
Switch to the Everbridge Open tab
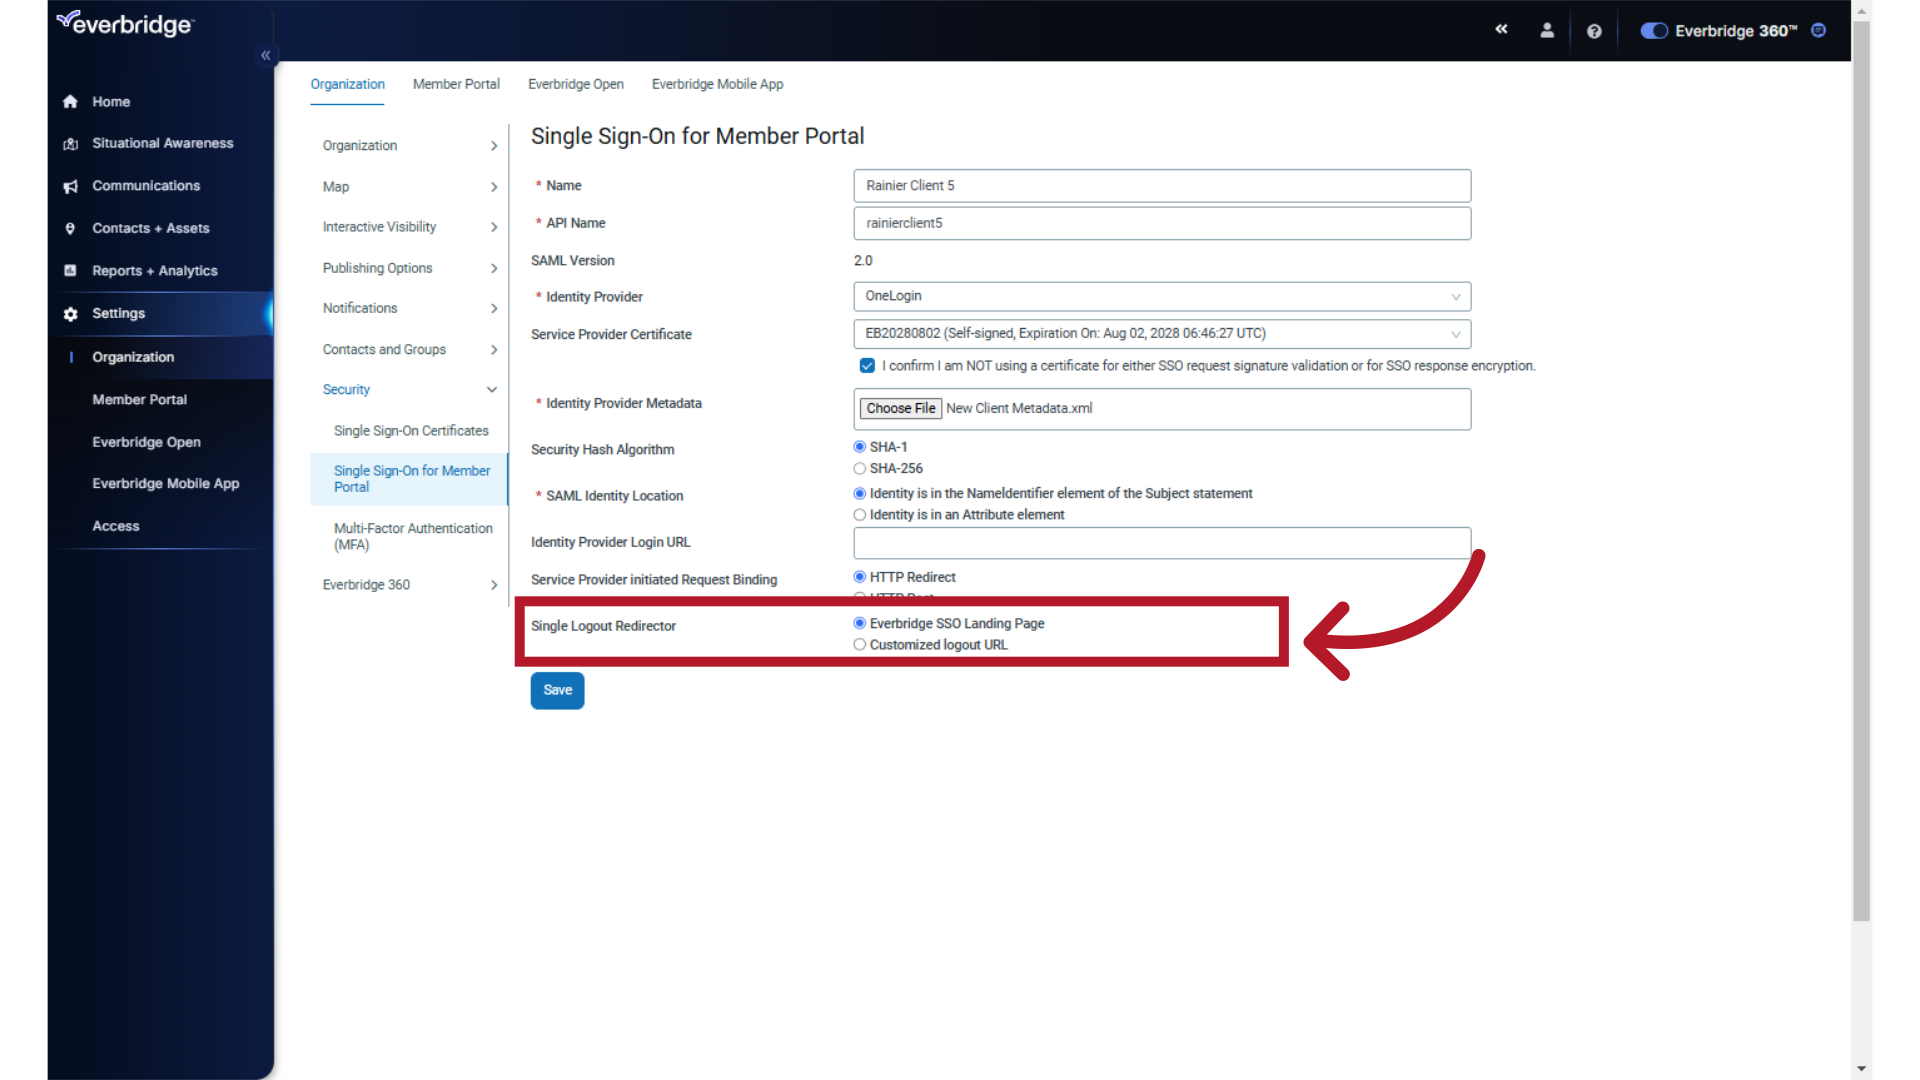click(x=576, y=84)
